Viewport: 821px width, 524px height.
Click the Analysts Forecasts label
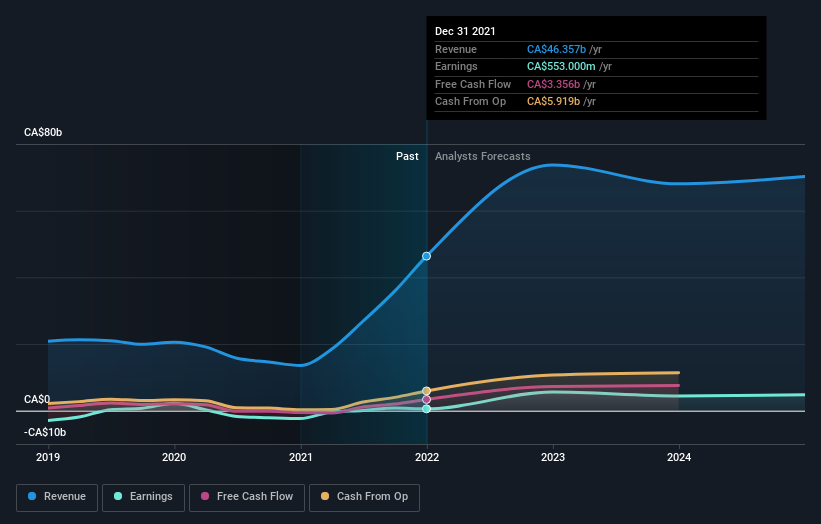coord(482,156)
